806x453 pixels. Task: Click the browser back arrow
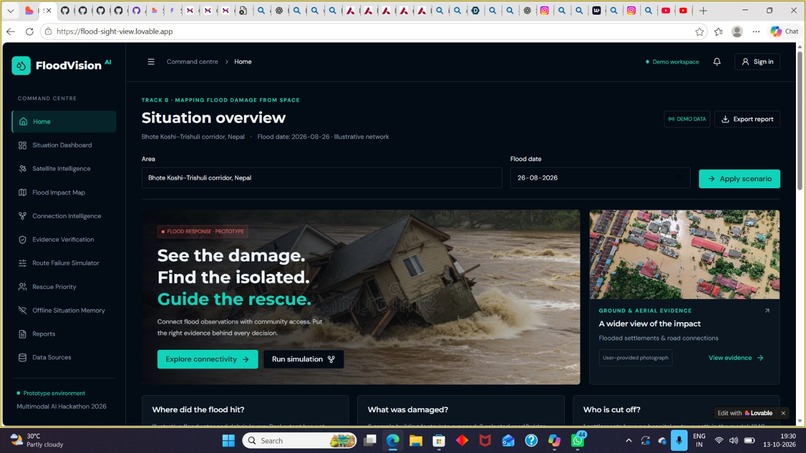(x=11, y=31)
